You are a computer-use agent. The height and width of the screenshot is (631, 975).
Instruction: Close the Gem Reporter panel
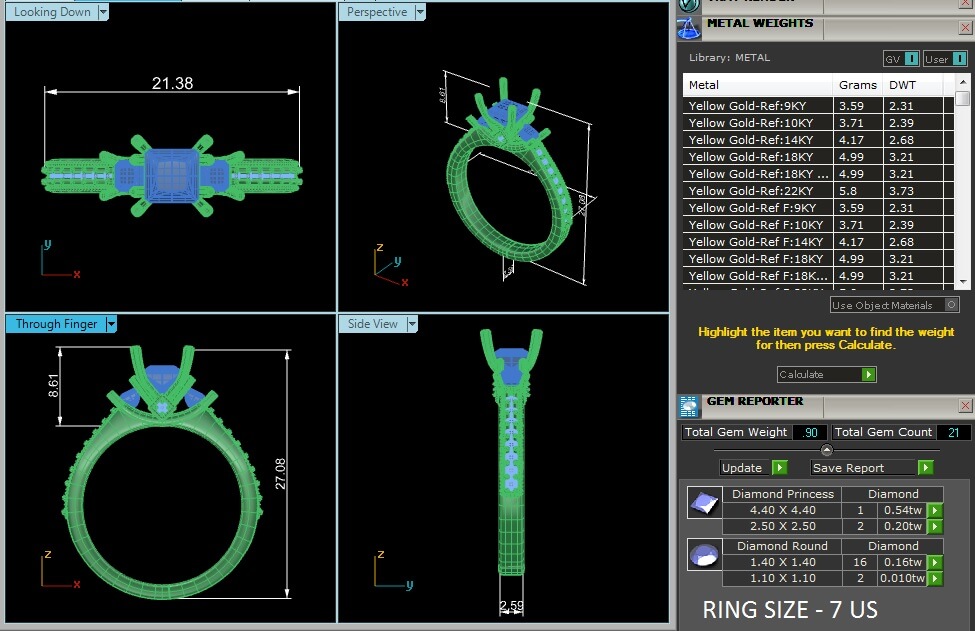click(x=965, y=406)
